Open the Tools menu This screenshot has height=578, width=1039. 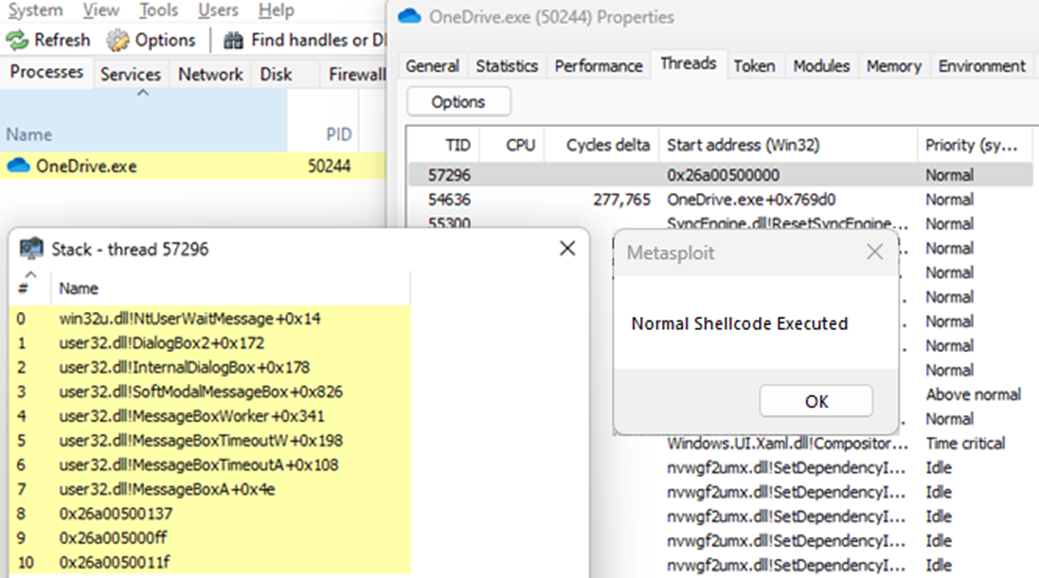[158, 11]
